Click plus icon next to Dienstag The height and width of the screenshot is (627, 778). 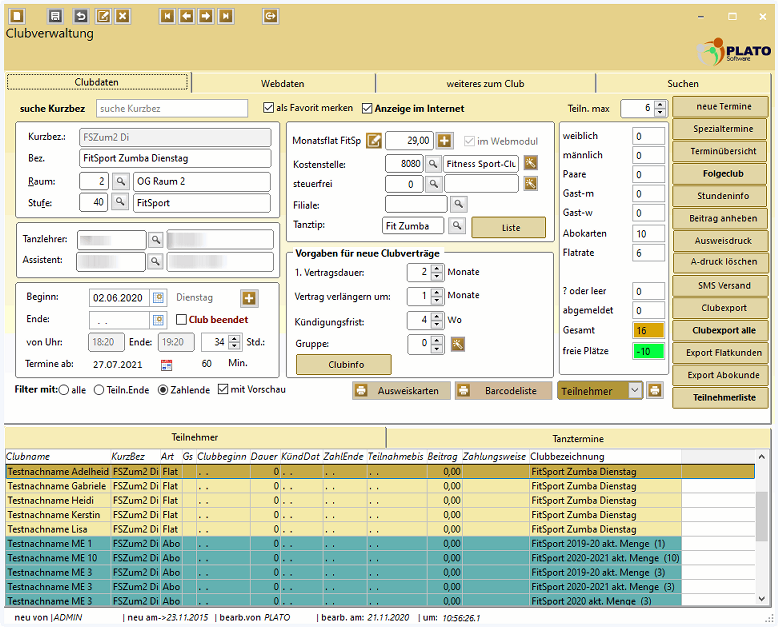tap(249, 298)
